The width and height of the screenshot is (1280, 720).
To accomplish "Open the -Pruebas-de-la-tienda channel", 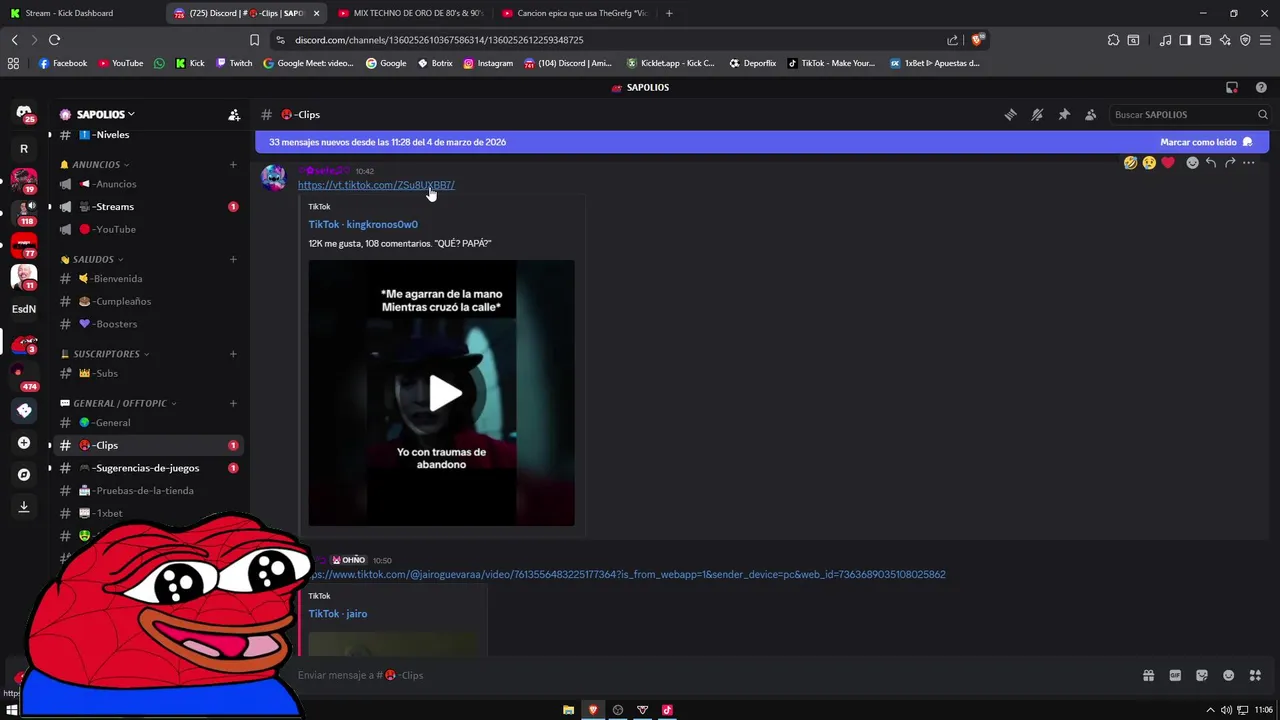I will pos(148,491).
